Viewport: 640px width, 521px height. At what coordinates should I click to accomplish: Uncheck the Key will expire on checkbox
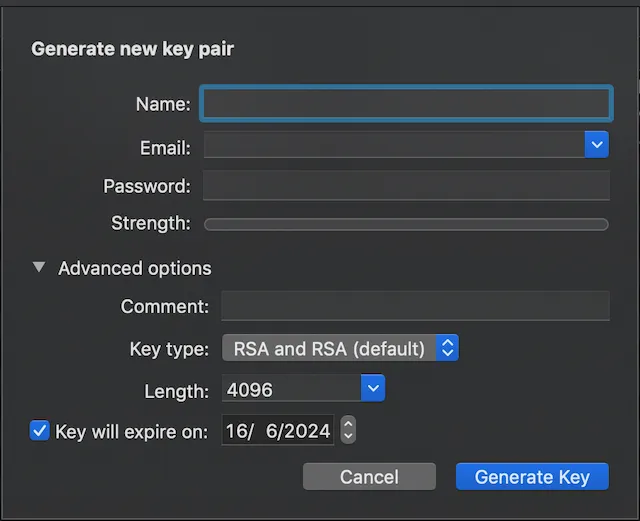[40, 431]
